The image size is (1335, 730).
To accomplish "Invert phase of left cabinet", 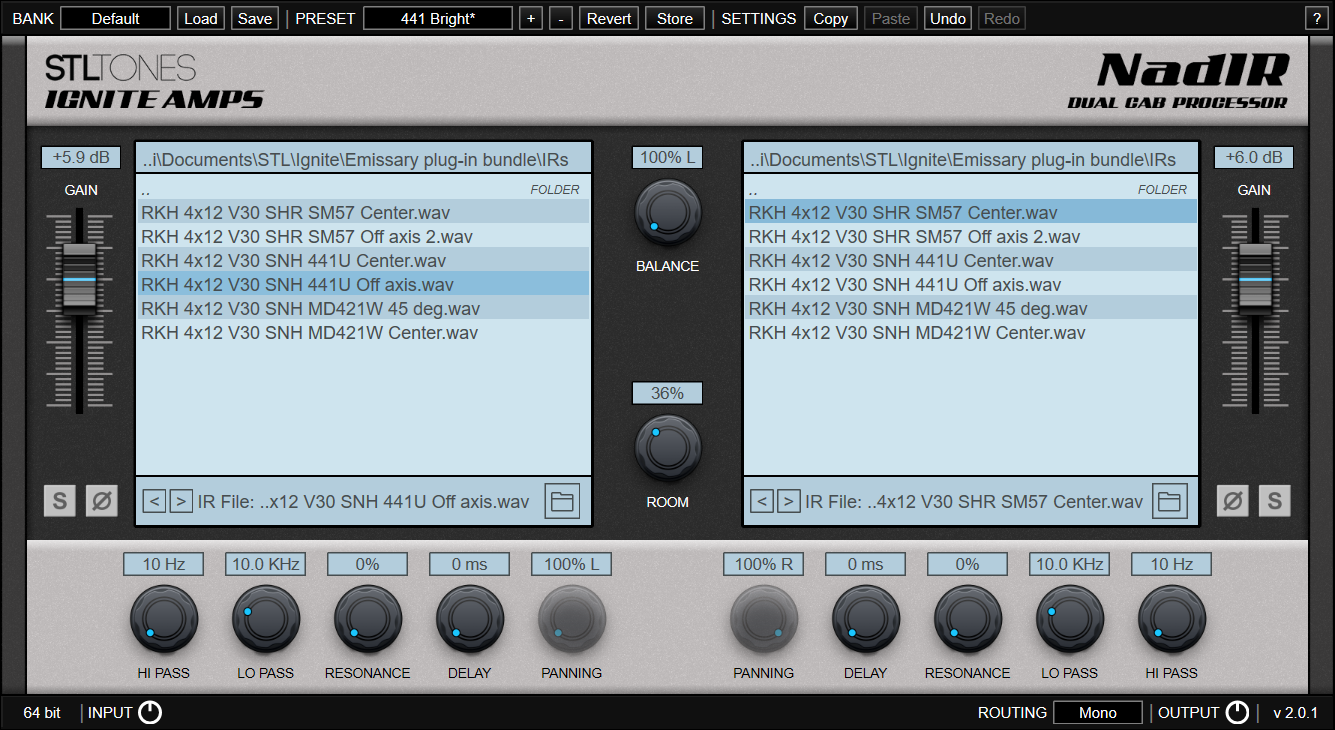I will click(101, 500).
